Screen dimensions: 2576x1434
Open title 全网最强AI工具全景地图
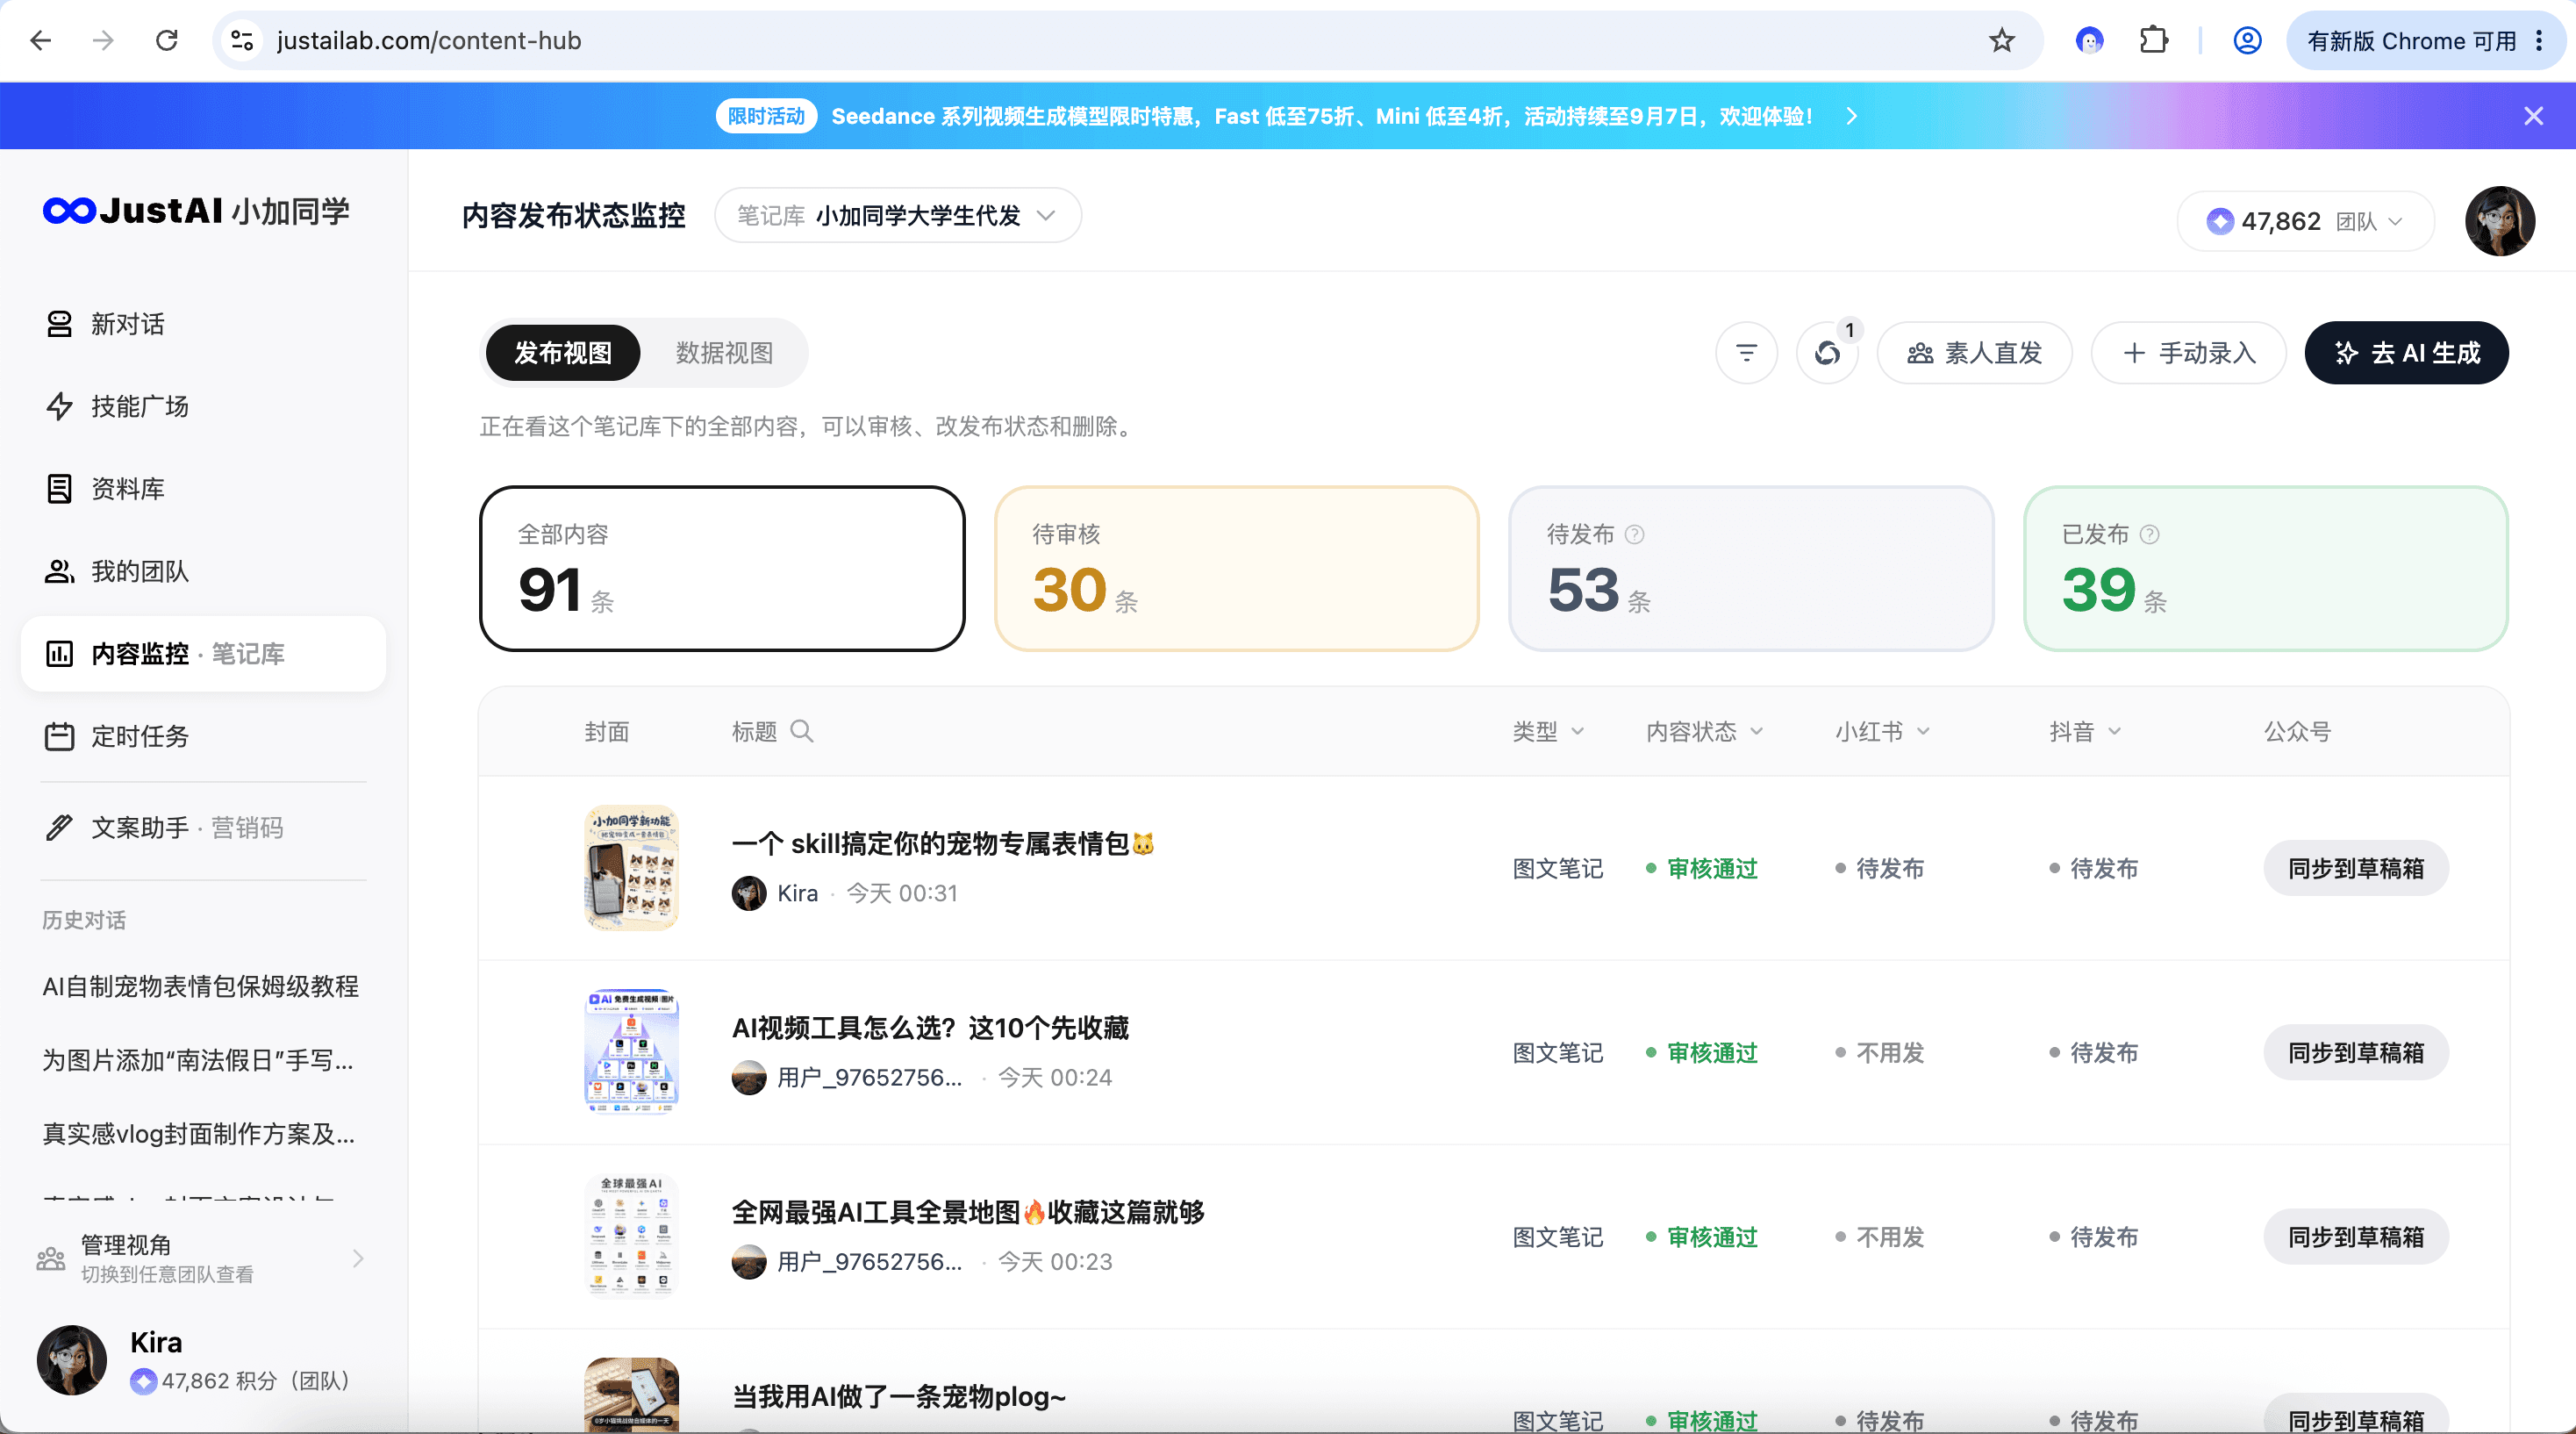click(968, 1212)
